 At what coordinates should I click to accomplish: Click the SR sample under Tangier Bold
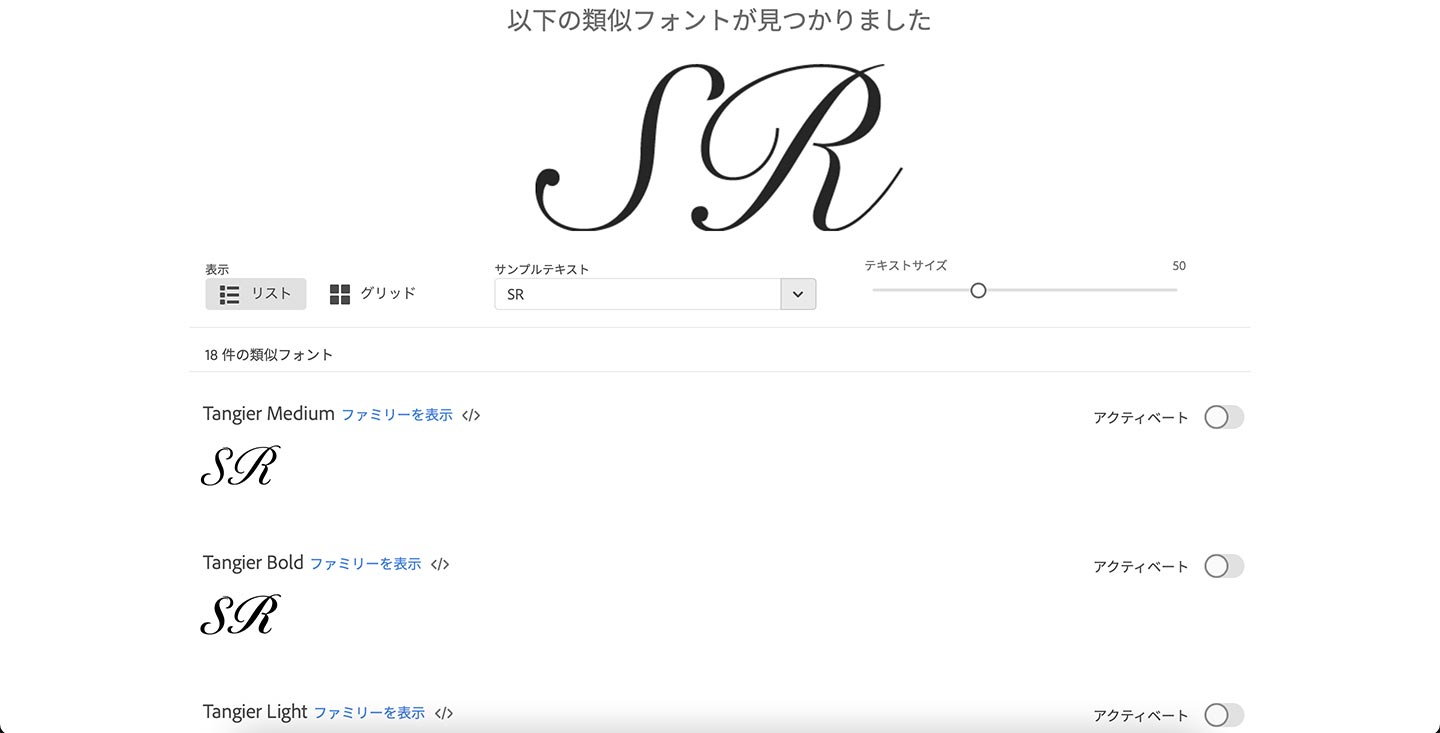(x=240, y=615)
